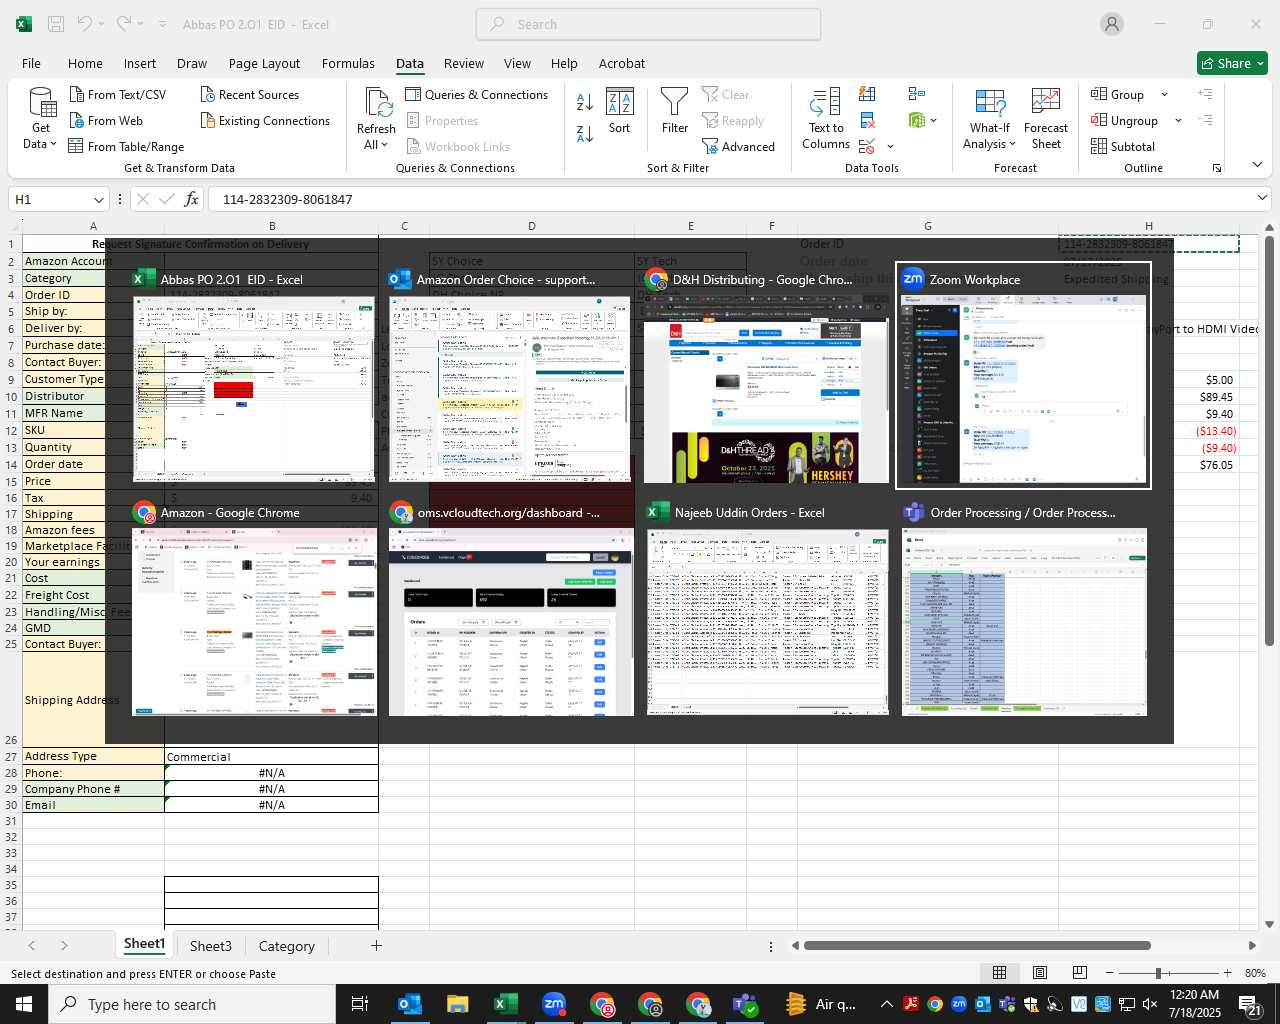Switch to the Home tab
The height and width of the screenshot is (1024, 1280).
(x=85, y=63)
